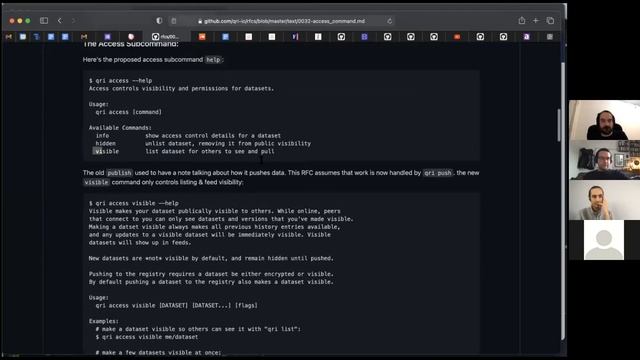
Task: Click the green fullscreen window button
Action: [28, 20]
